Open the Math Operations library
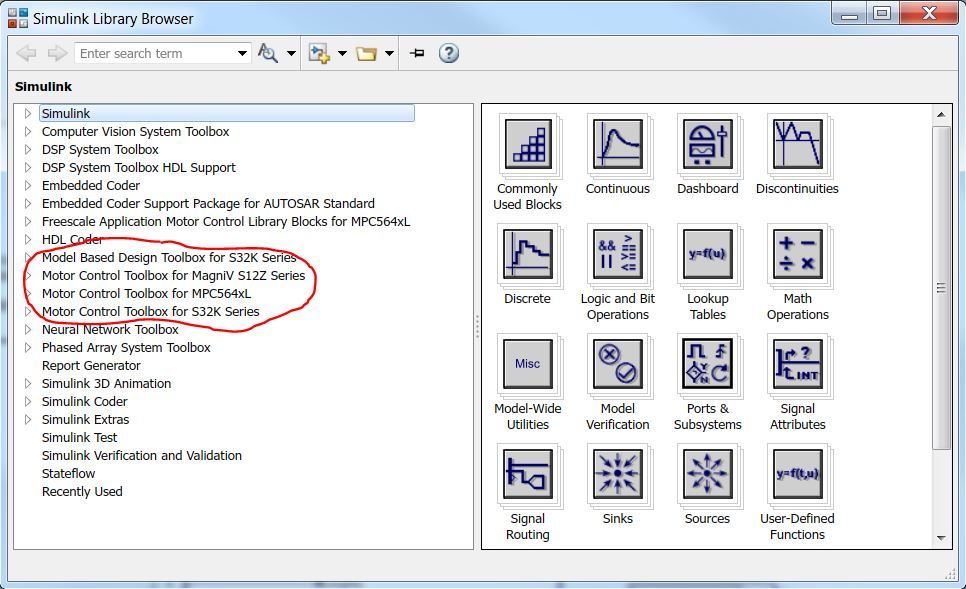This screenshot has width=966, height=589. (797, 254)
